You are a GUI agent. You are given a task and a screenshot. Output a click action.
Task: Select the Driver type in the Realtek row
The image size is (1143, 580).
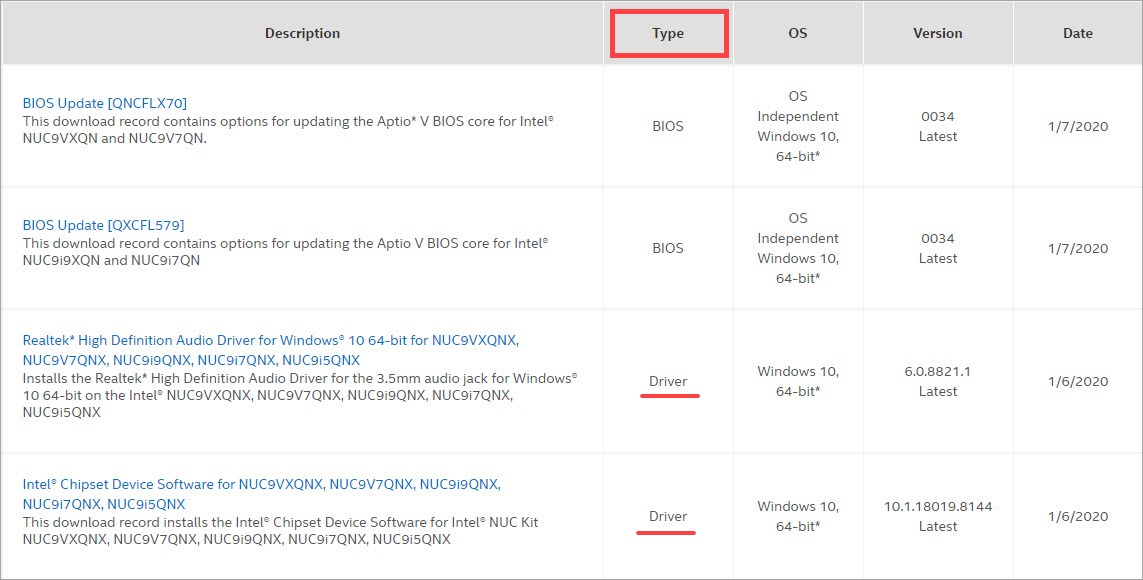click(x=668, y=382)
